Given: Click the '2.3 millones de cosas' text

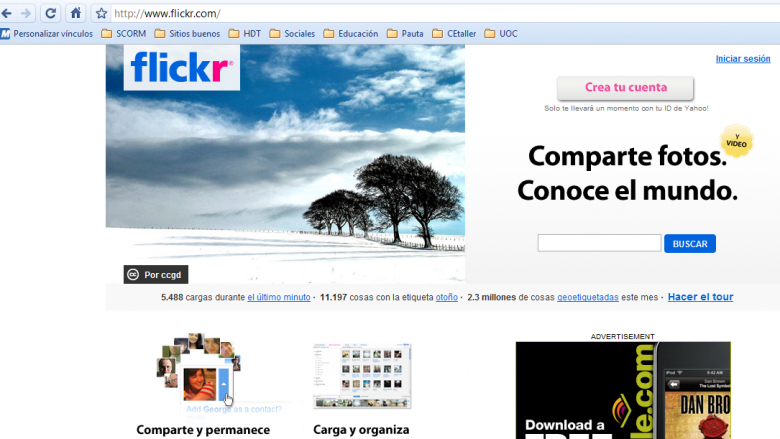Looking at the screenshot, I should pos(511,297).
